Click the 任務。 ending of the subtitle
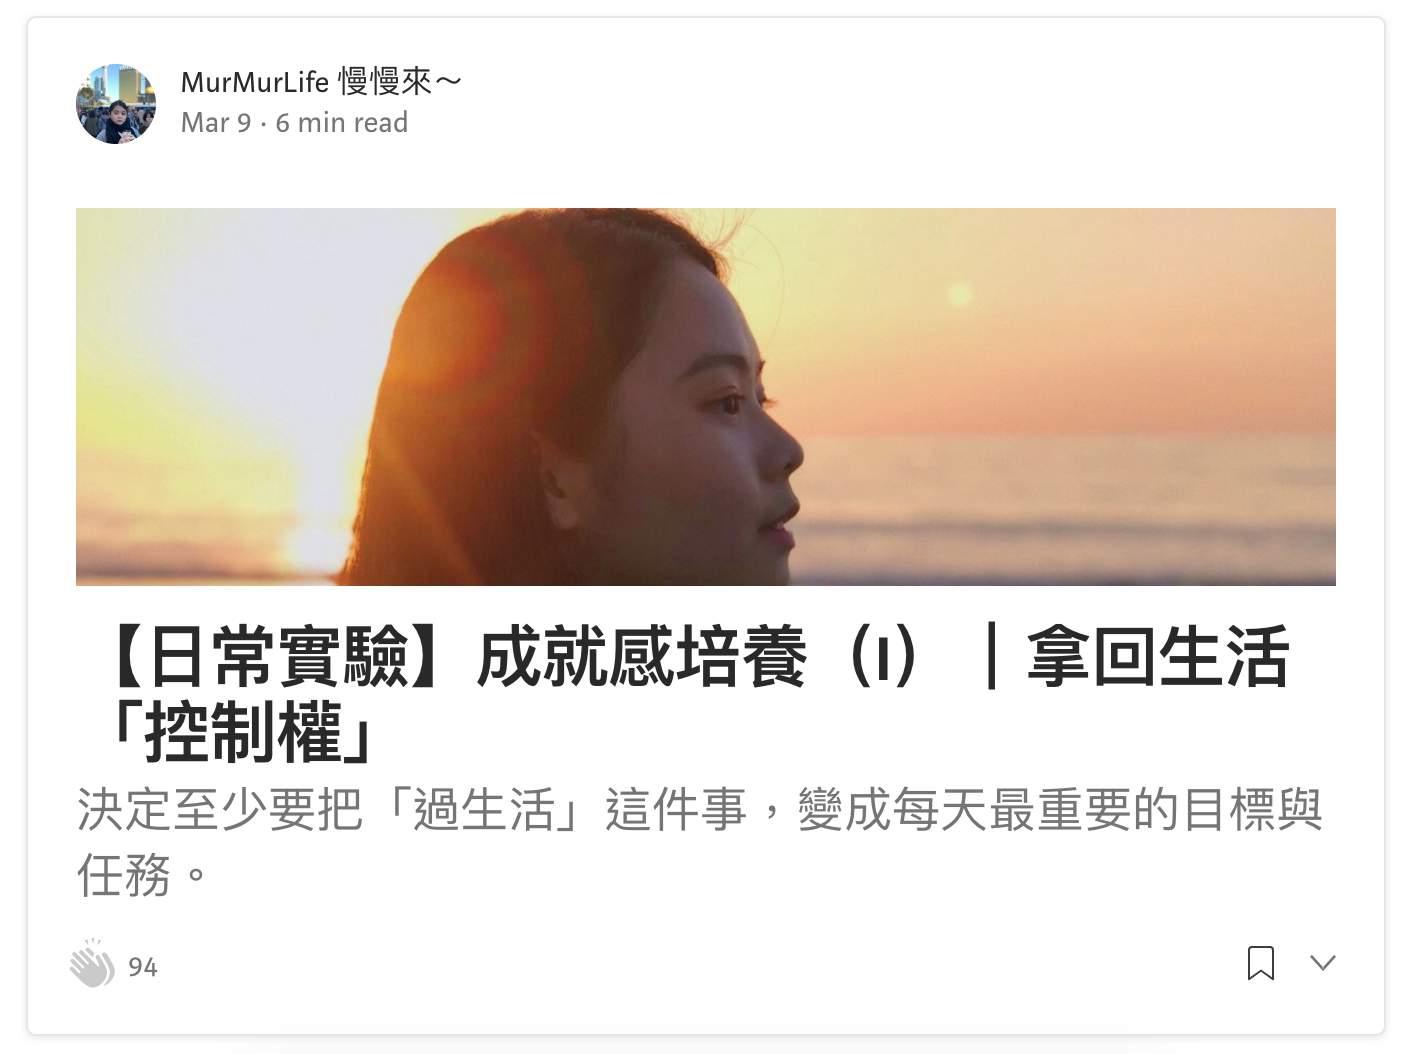This screenshot has height=1054, width=1410. point(145,875)
